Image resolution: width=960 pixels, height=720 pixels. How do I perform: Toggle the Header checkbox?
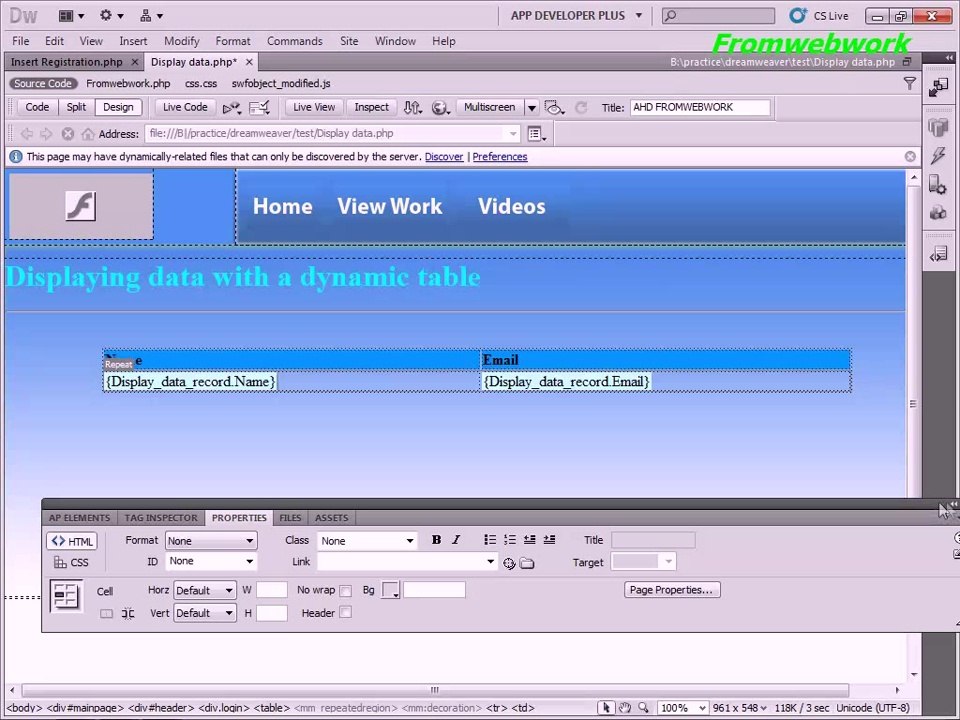(345, 613)
